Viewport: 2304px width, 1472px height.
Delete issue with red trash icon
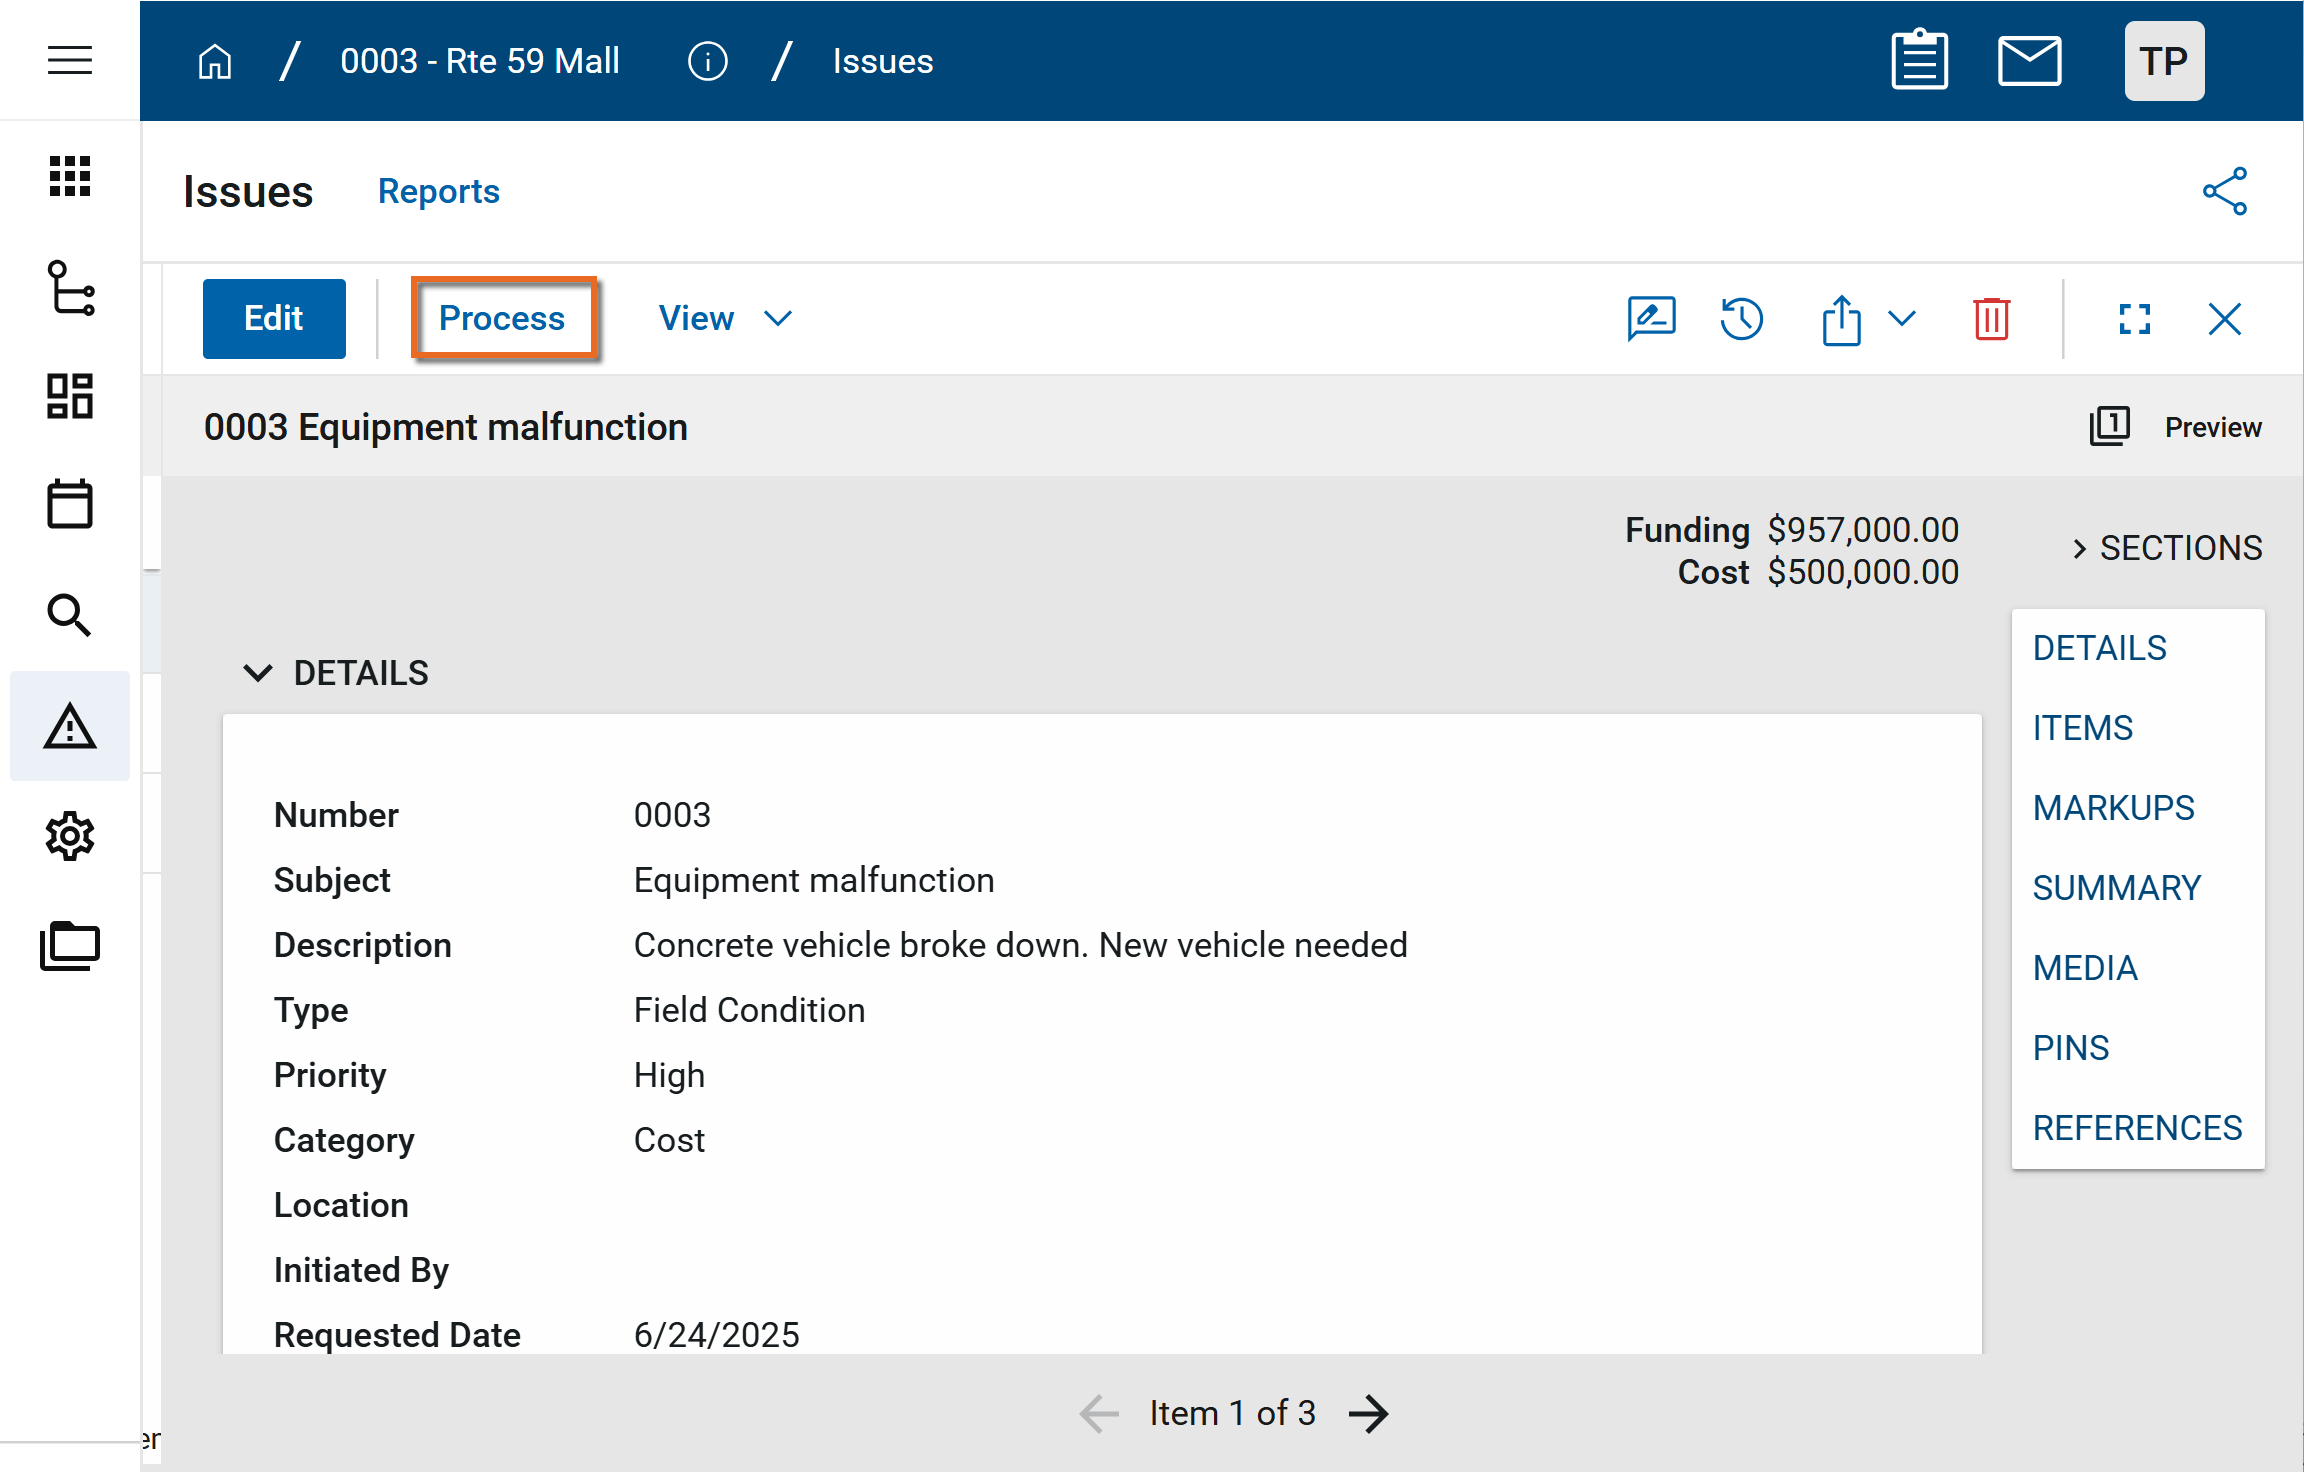pyautogui.click(x=1991, y=319)
